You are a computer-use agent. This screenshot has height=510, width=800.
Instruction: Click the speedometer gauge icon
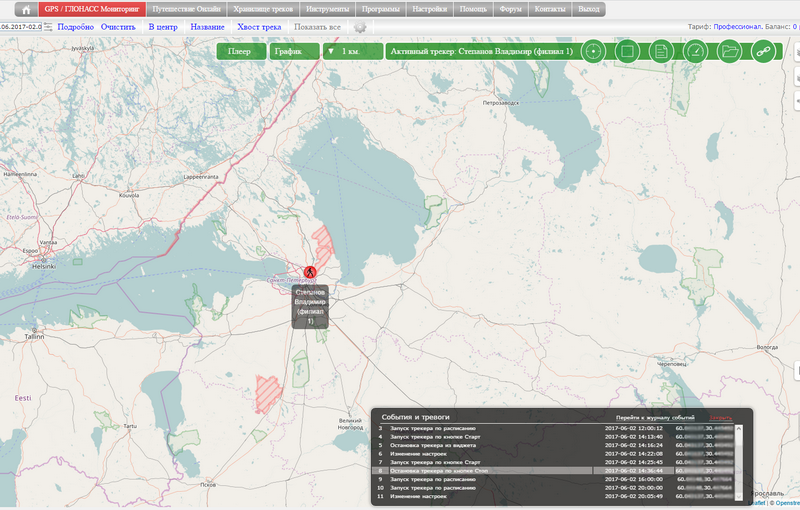click(695, 50)
